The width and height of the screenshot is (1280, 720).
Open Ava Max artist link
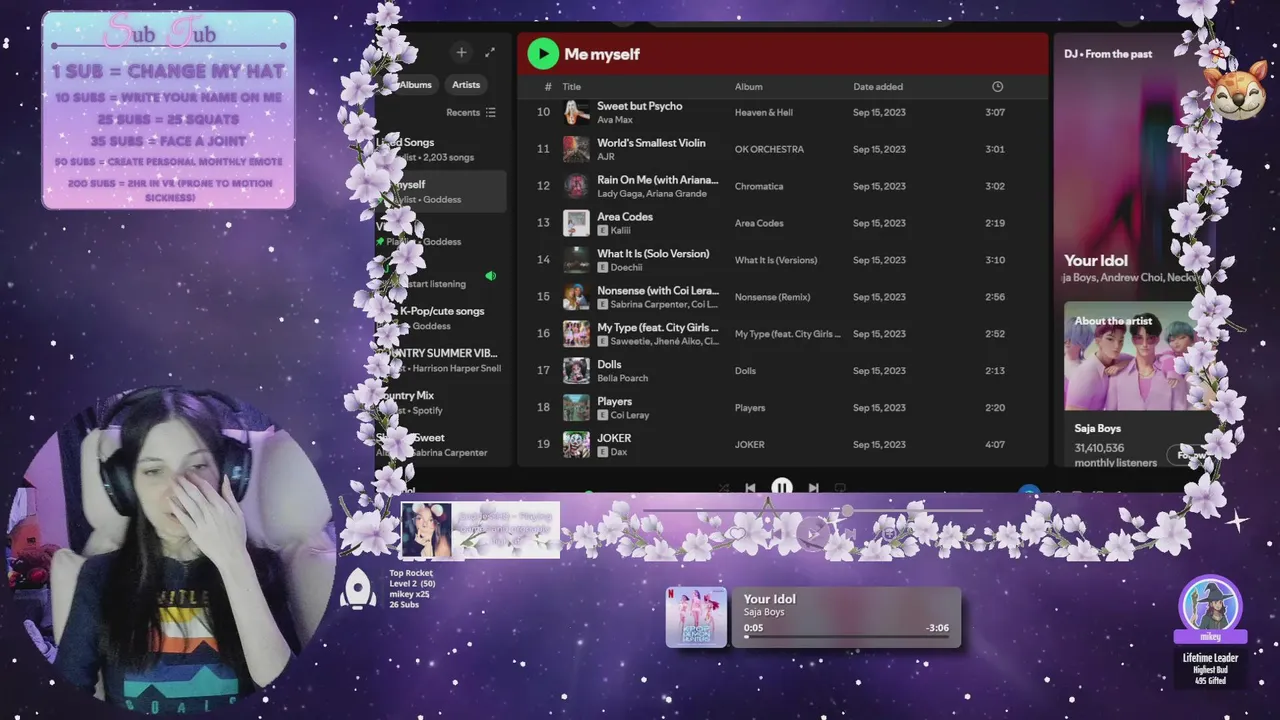coord(615,120)
